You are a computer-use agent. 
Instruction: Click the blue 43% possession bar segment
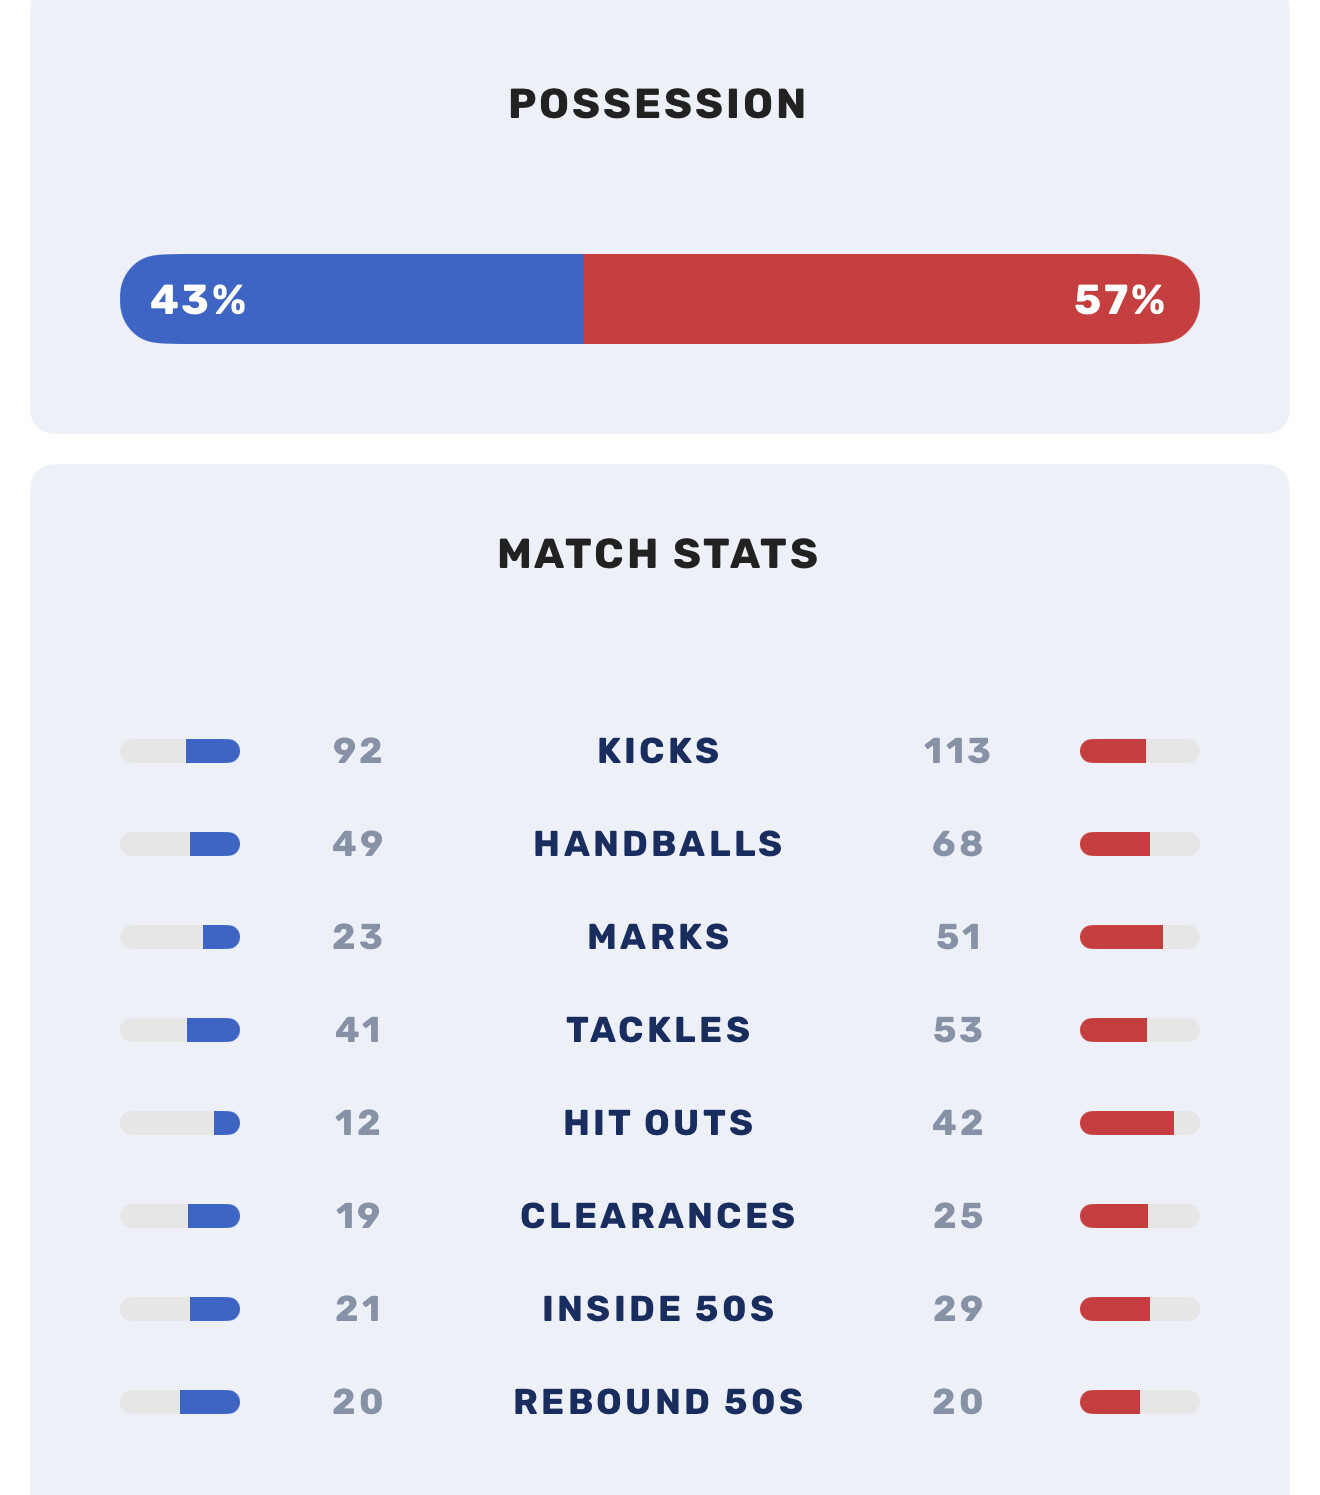352,299
